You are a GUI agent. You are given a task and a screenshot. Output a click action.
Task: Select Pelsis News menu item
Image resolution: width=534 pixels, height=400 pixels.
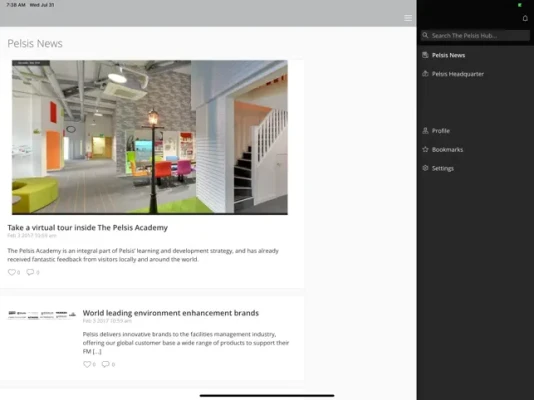448,55
